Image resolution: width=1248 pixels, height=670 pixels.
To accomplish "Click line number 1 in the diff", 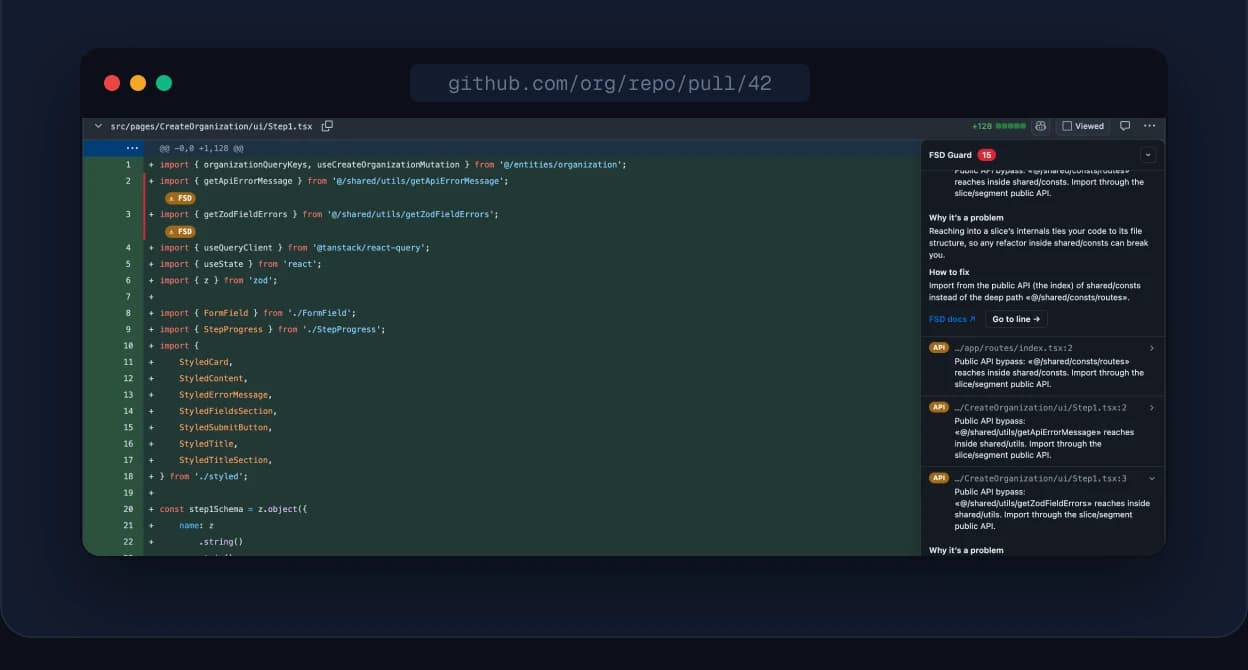I will (128, 164).
